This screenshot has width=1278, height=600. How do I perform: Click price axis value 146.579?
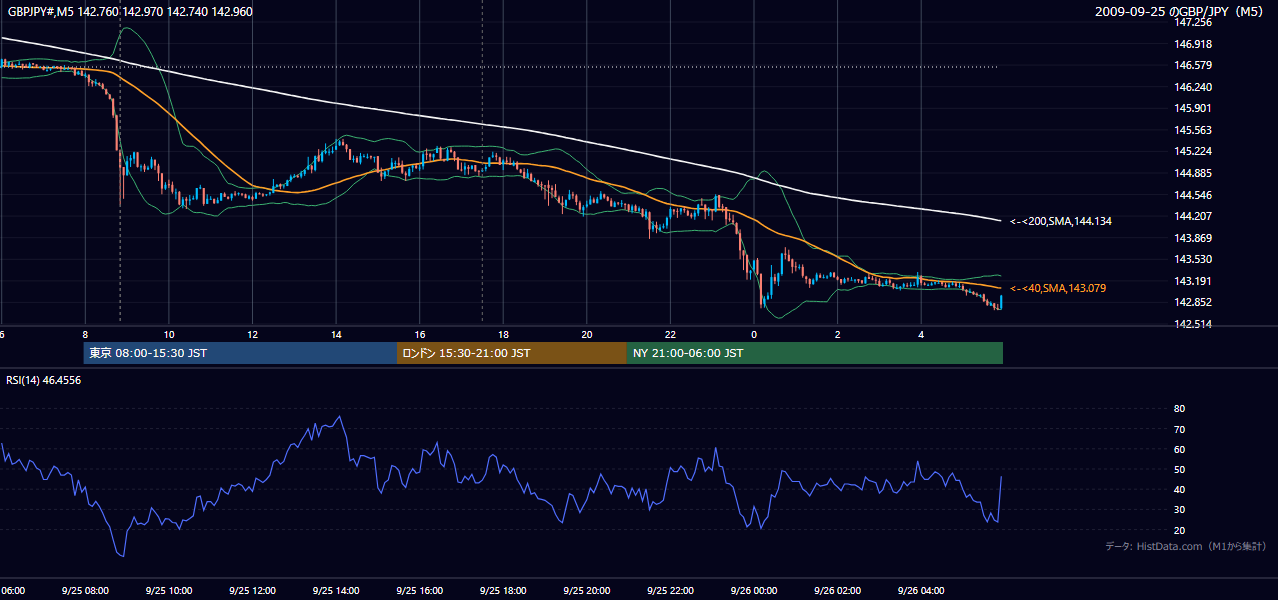click(1195, 65)
